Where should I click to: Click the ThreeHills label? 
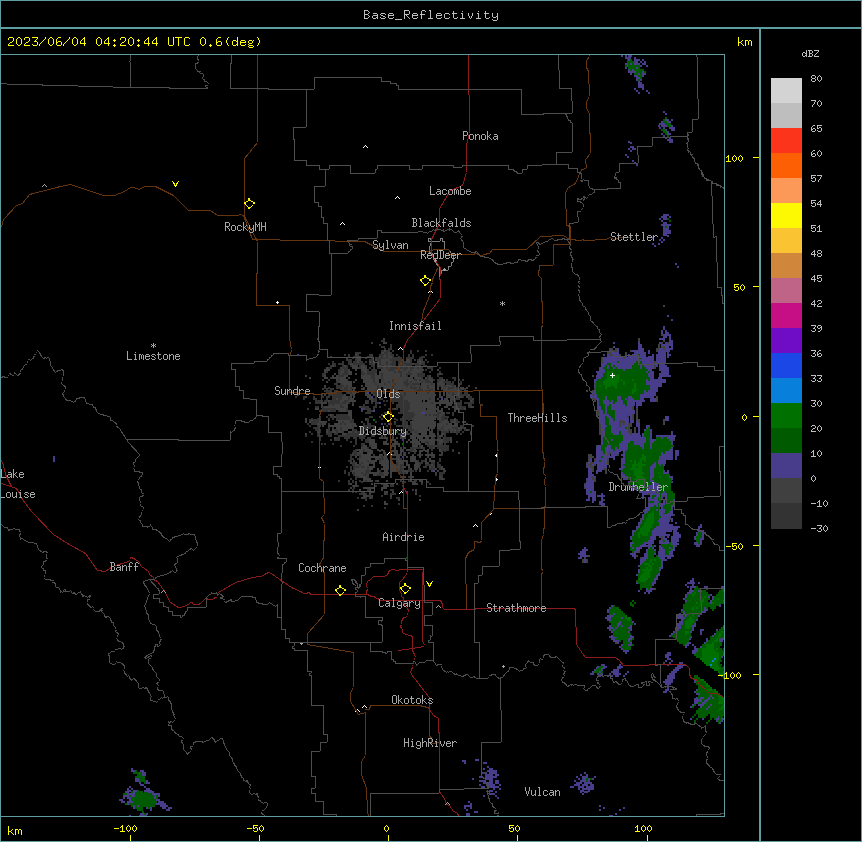537,418
